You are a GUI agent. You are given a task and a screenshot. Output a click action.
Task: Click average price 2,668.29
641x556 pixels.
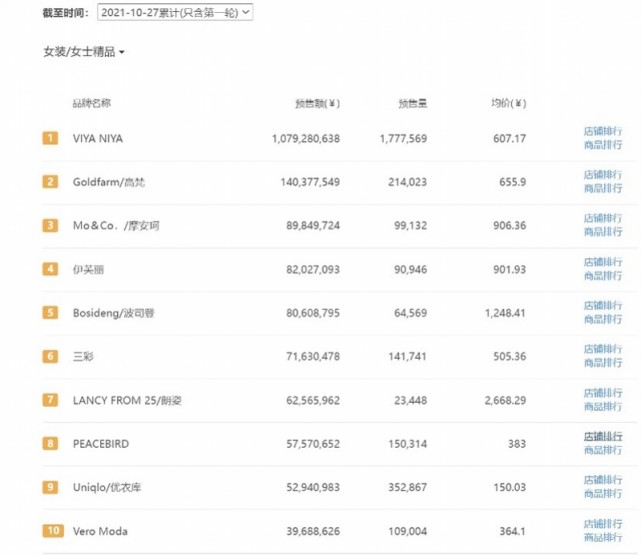pyautogui.click(x=506, y=400)
